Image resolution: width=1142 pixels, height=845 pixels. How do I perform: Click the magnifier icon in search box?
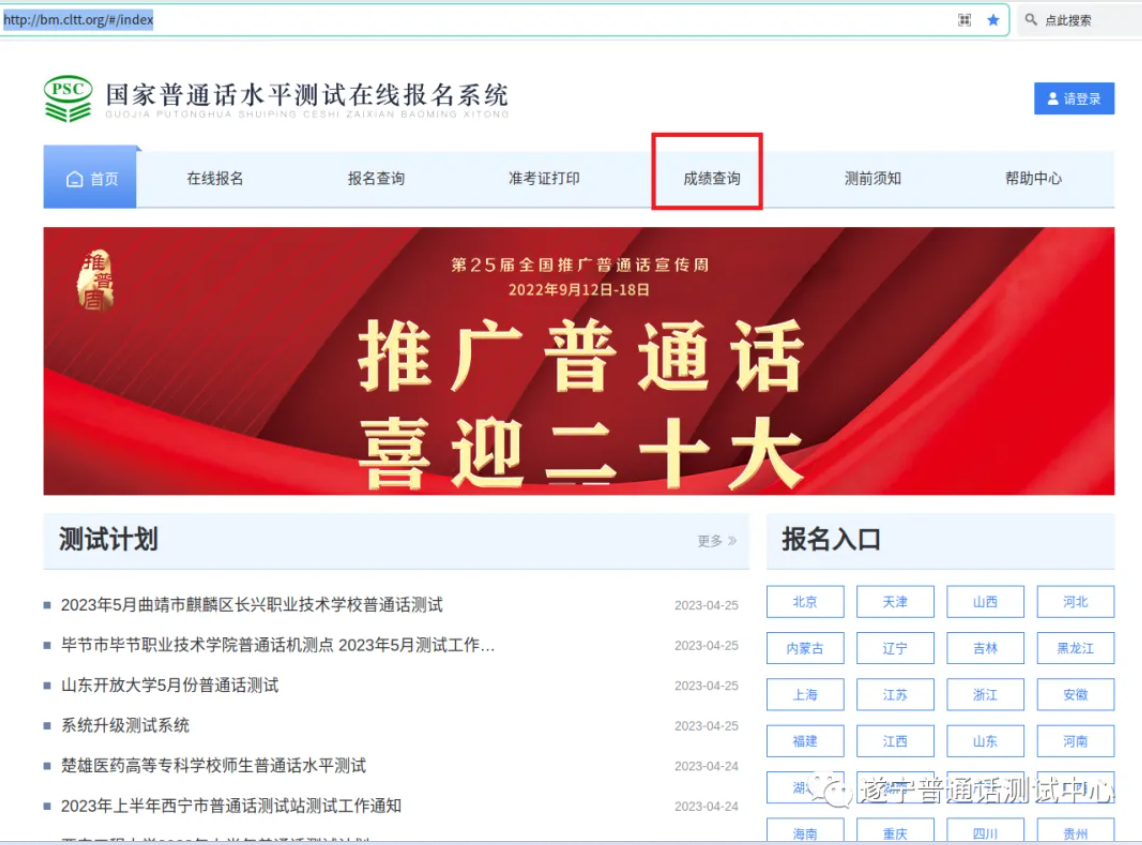click(1031, 20)
